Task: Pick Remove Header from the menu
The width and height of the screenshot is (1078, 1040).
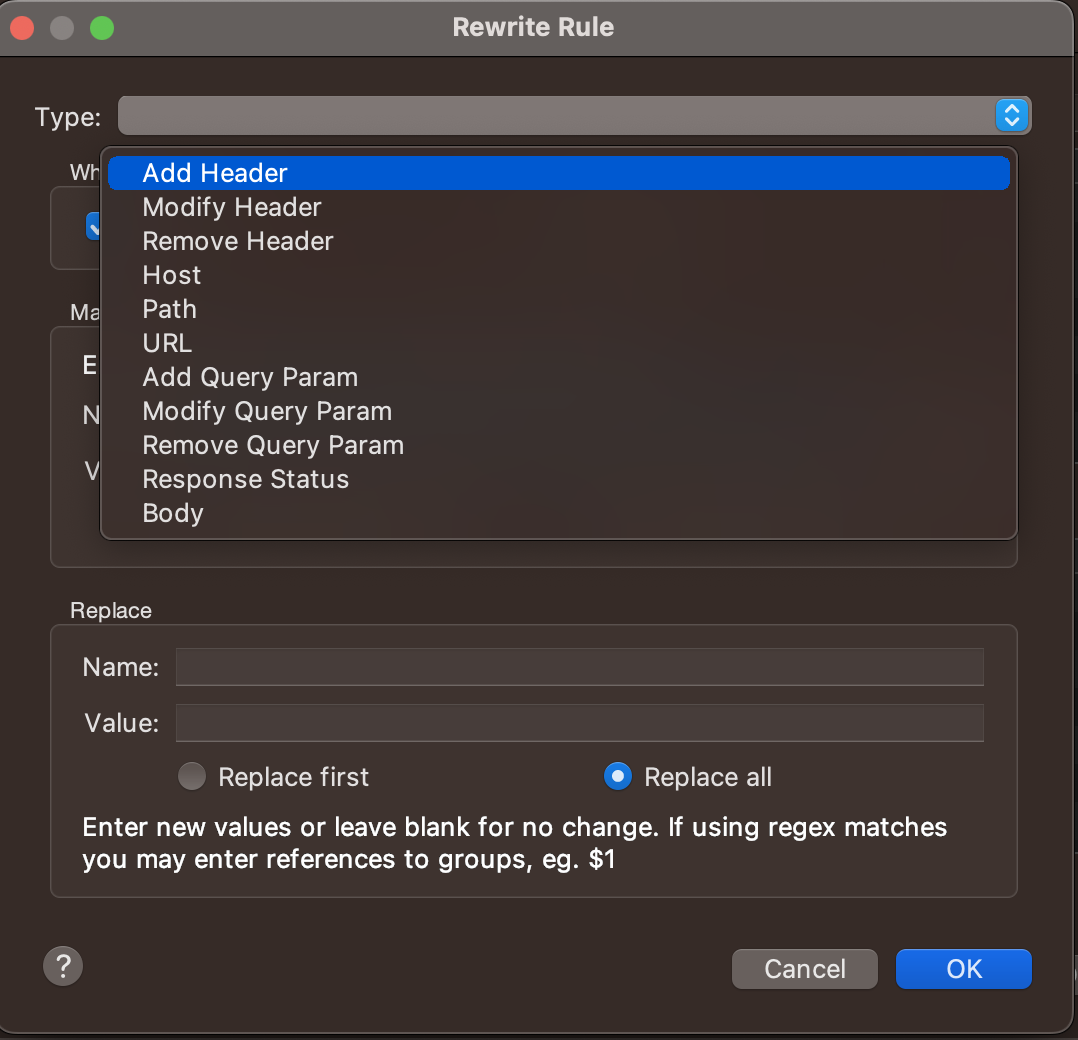Action: coord(238,241)
